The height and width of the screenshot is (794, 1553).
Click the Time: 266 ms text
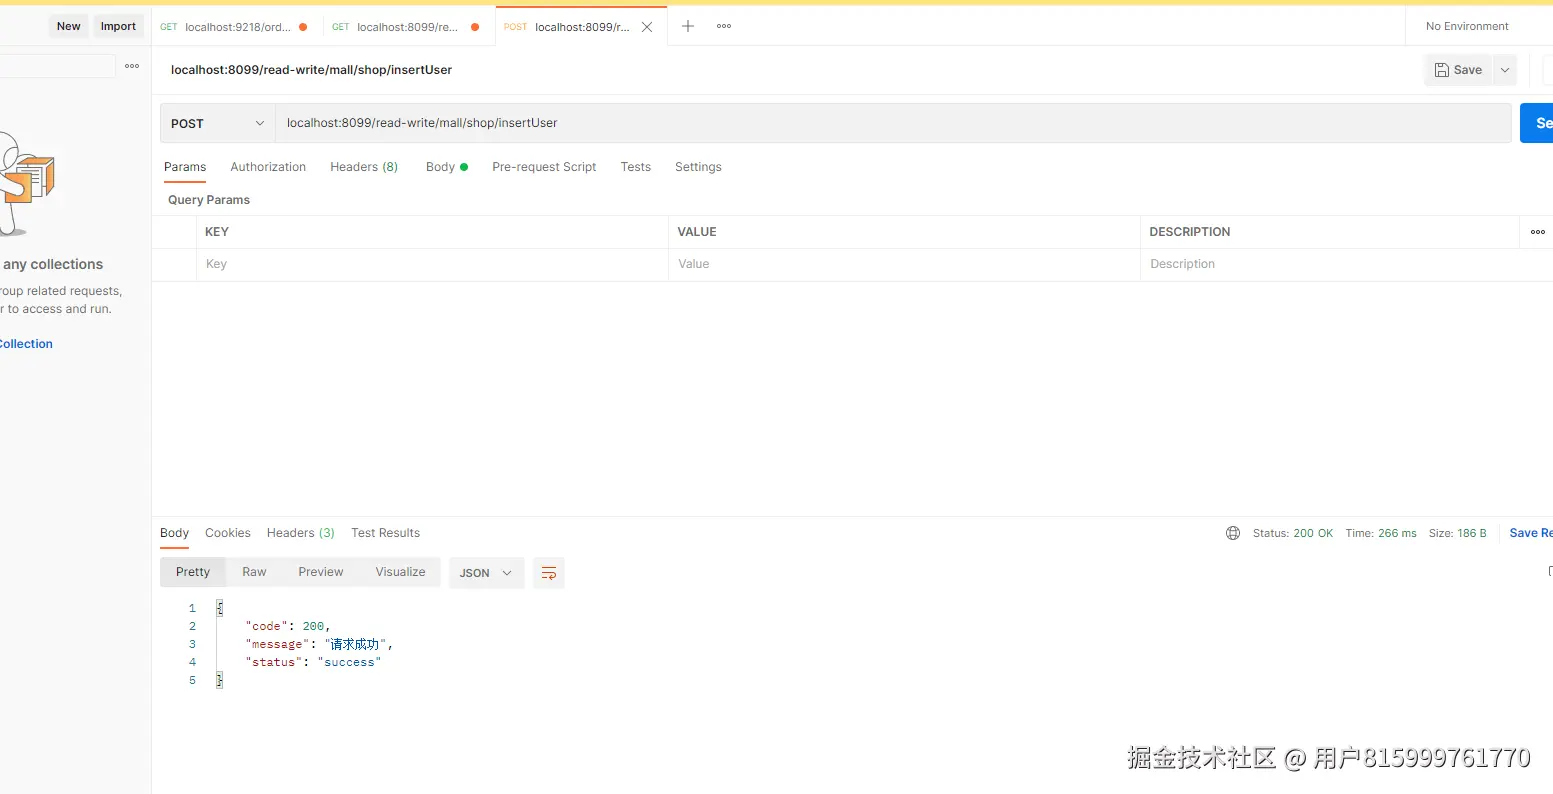[x=1381, y=533]
